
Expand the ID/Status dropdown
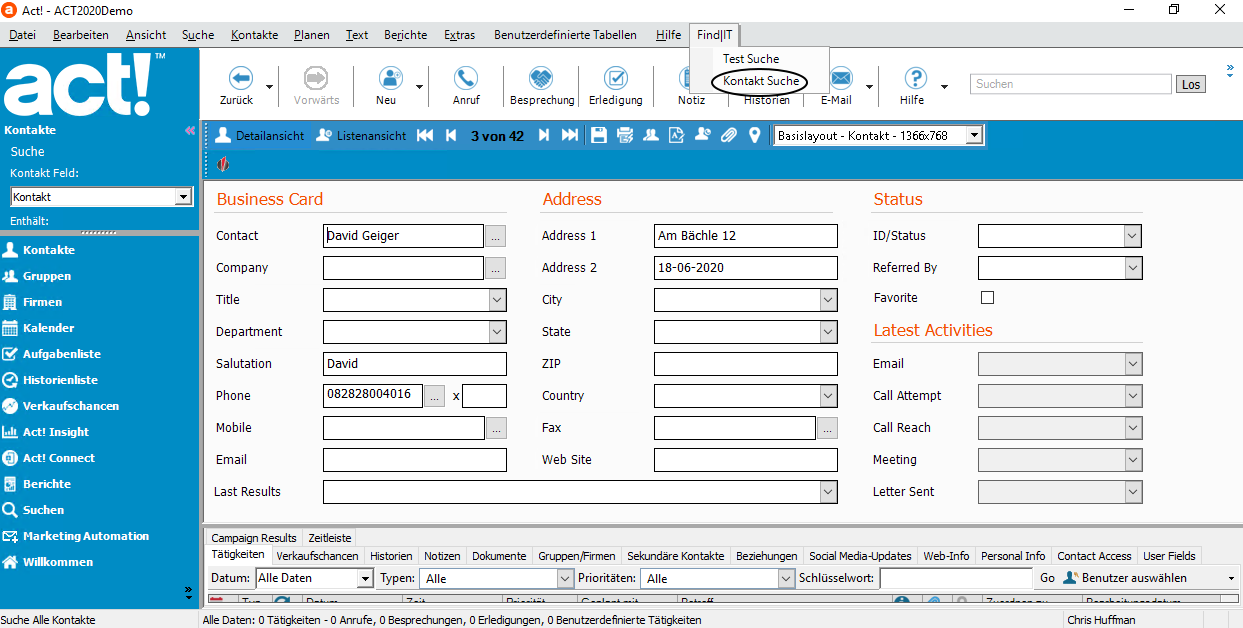(1132, 236)
